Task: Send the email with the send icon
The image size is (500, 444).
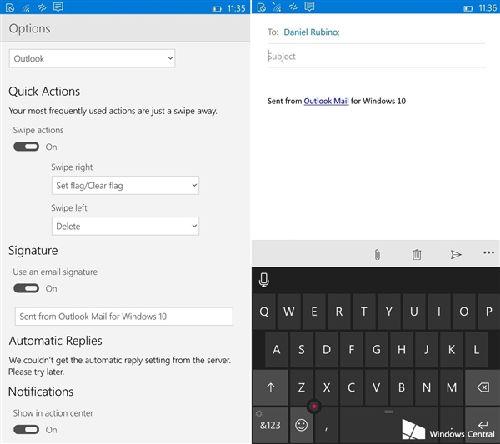Action: [456, 254]
